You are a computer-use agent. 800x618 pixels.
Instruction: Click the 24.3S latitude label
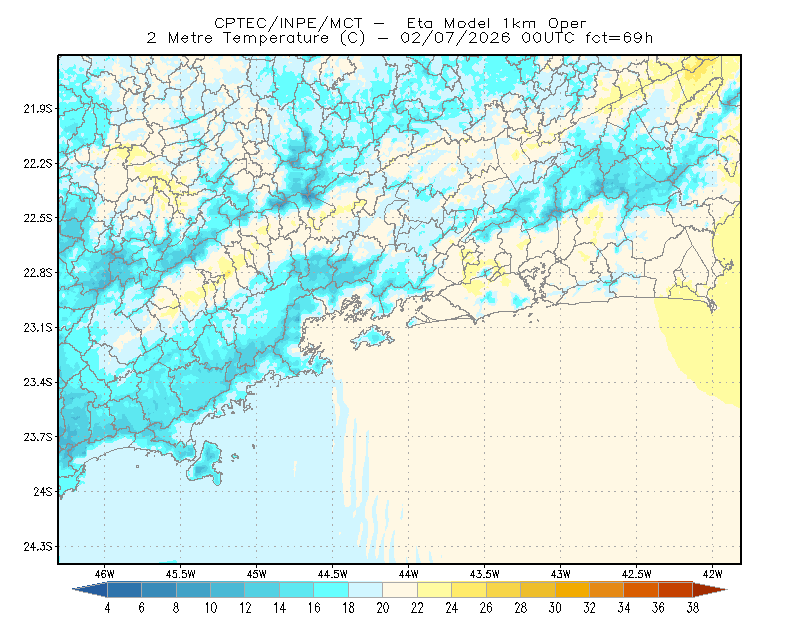point(38,547)
